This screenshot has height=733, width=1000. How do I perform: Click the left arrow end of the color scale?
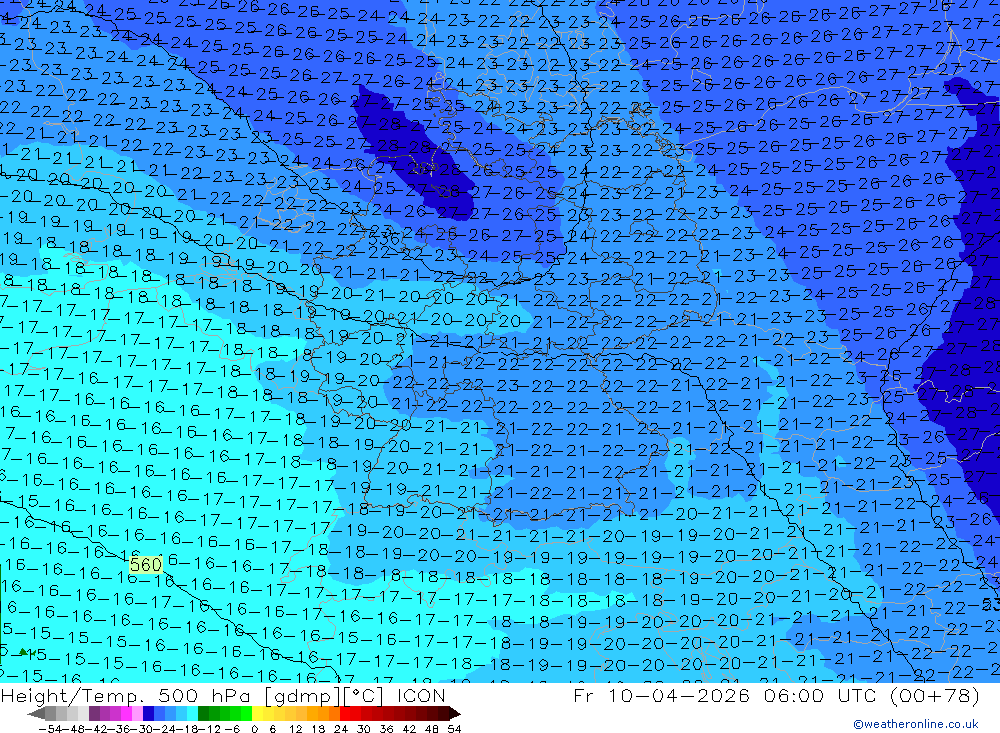pyautogui.click(x=36, y=713)
